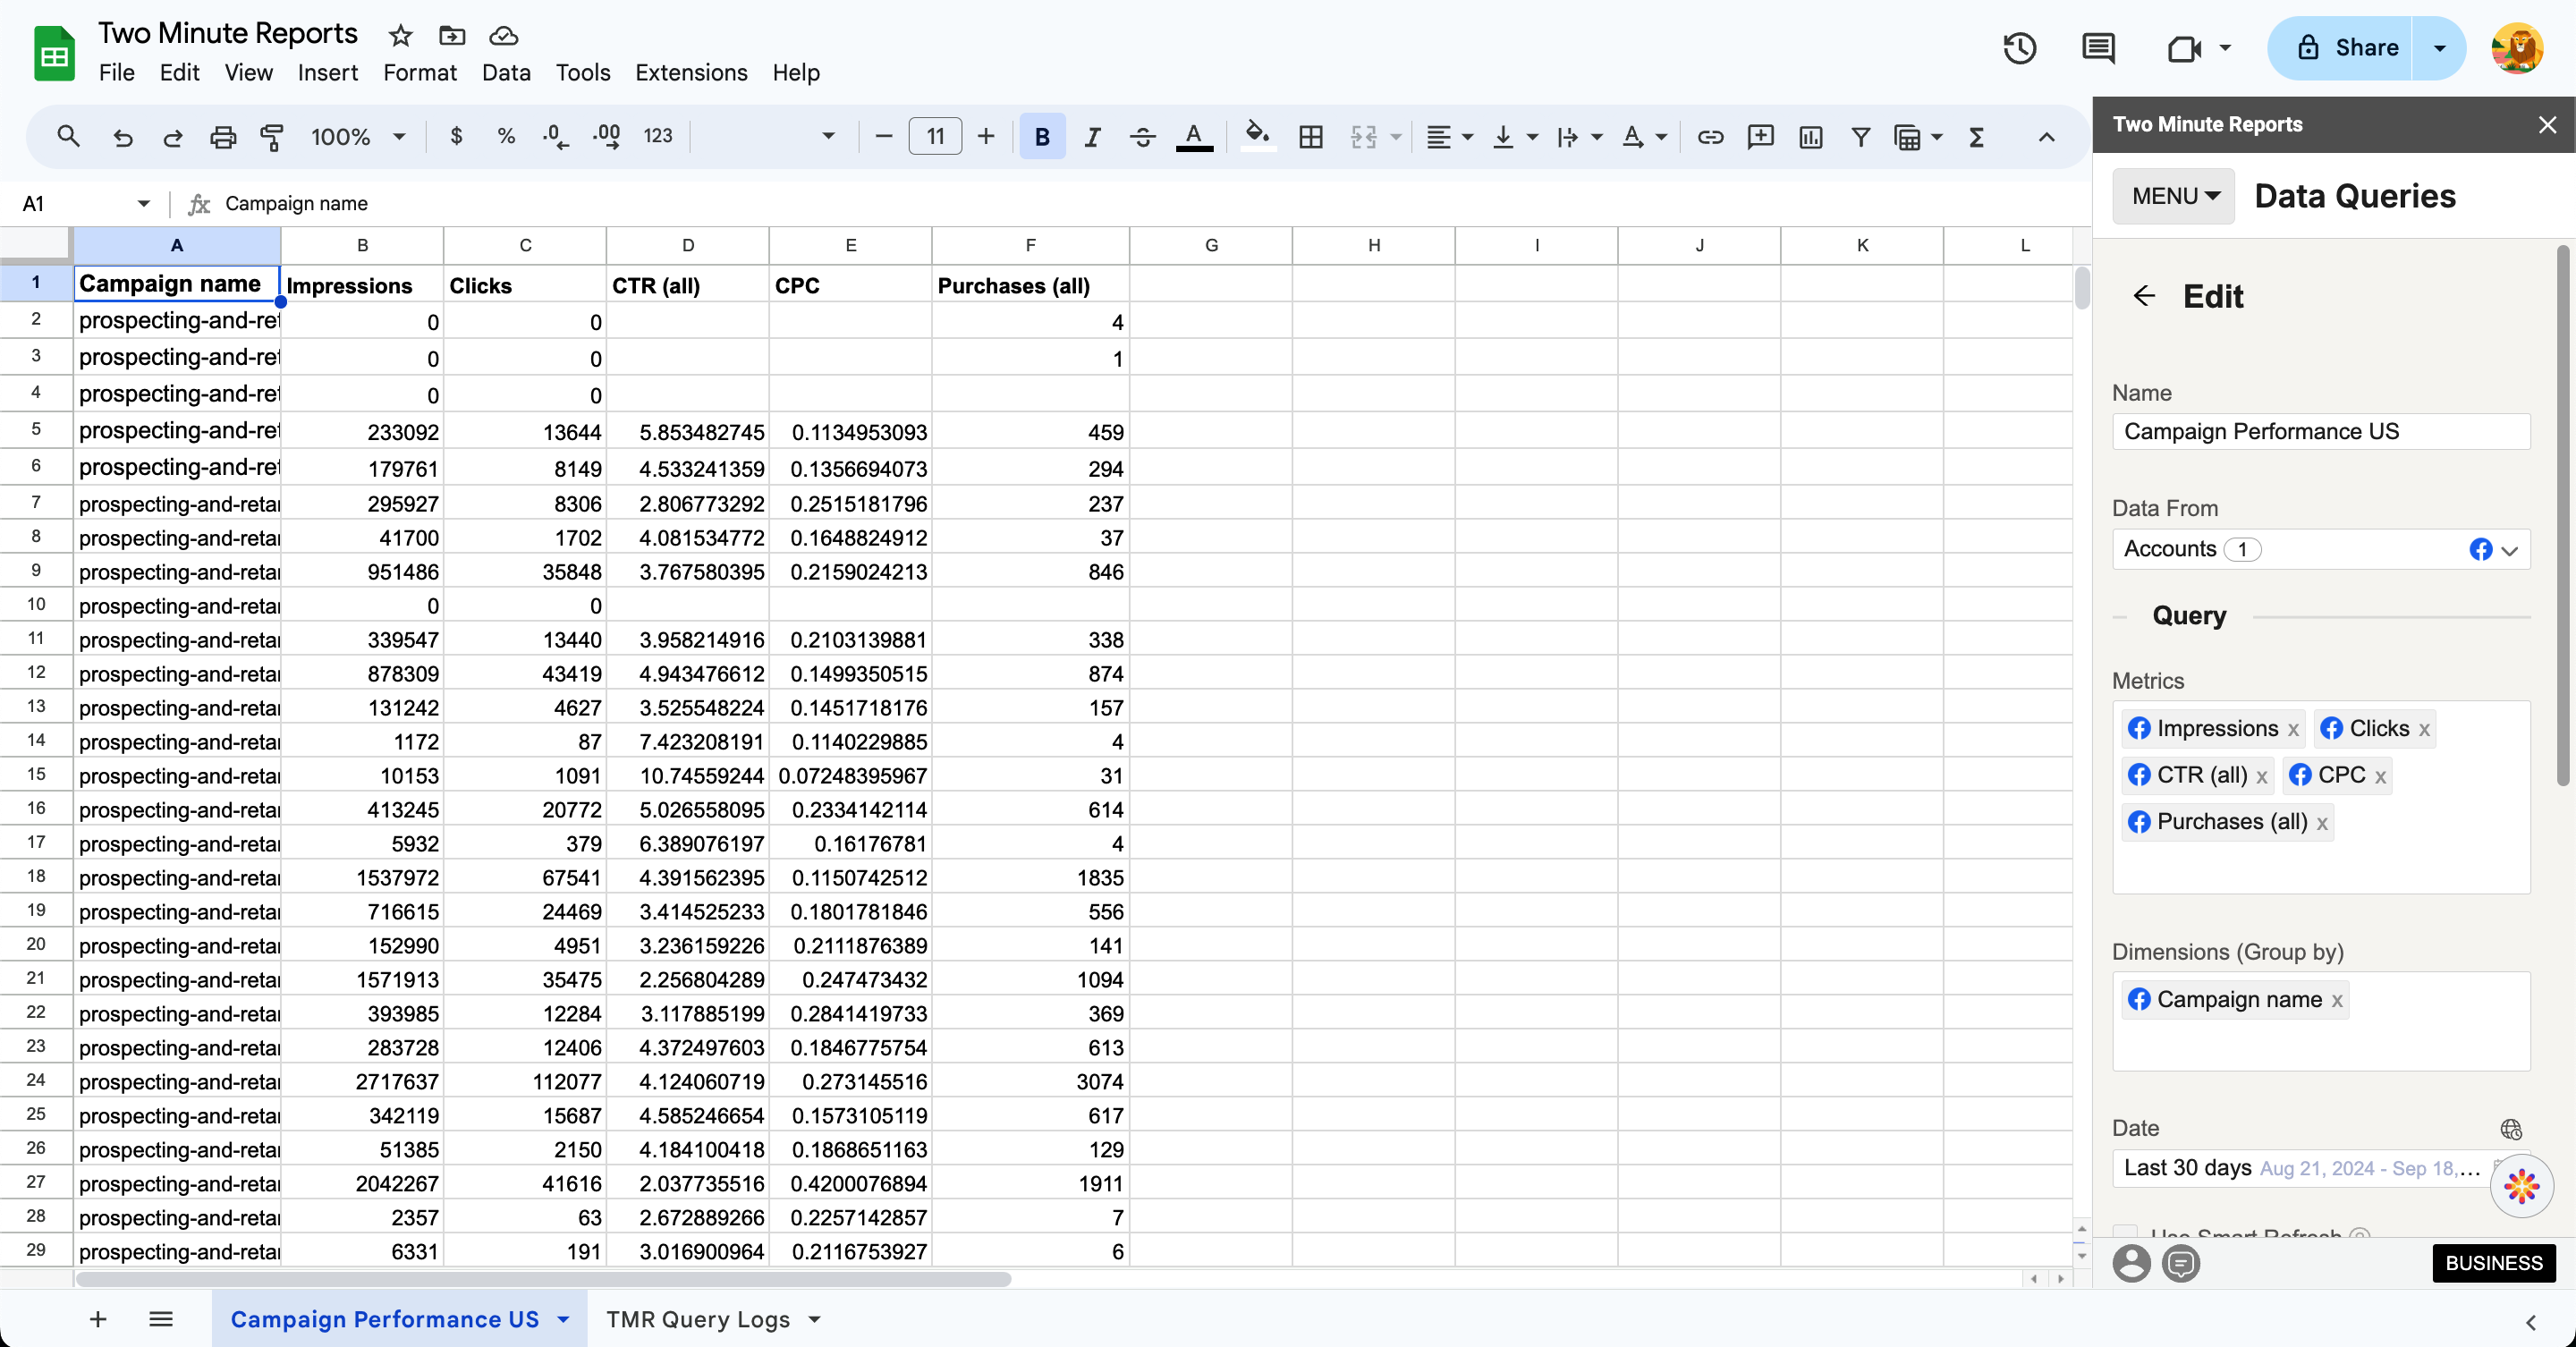Viewport: 2576px width, 1347px height.
Task: Open table views icon
Action: (1908, 136)
